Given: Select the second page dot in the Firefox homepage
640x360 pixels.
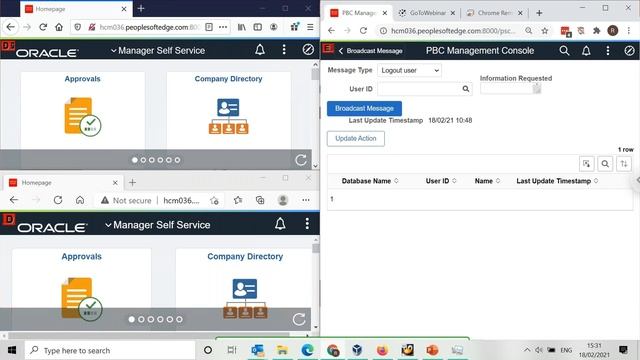Looking at the screenshot, I should pos(143,160).
